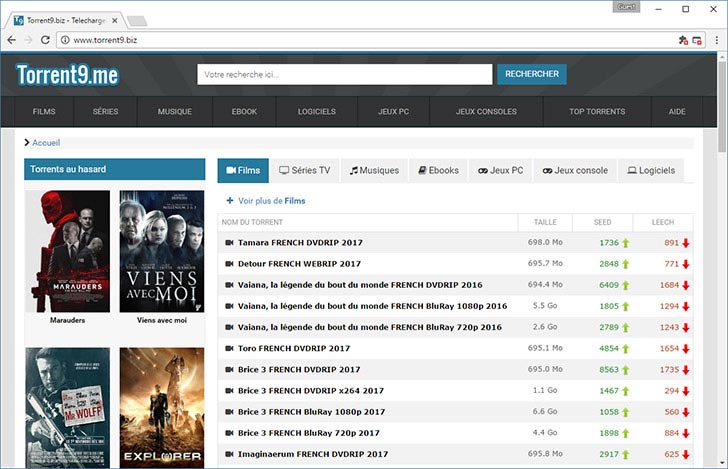Click the Explorer poster thumbnail
Viewport: 728px width, 469px height.
click(x=162, y=408)
